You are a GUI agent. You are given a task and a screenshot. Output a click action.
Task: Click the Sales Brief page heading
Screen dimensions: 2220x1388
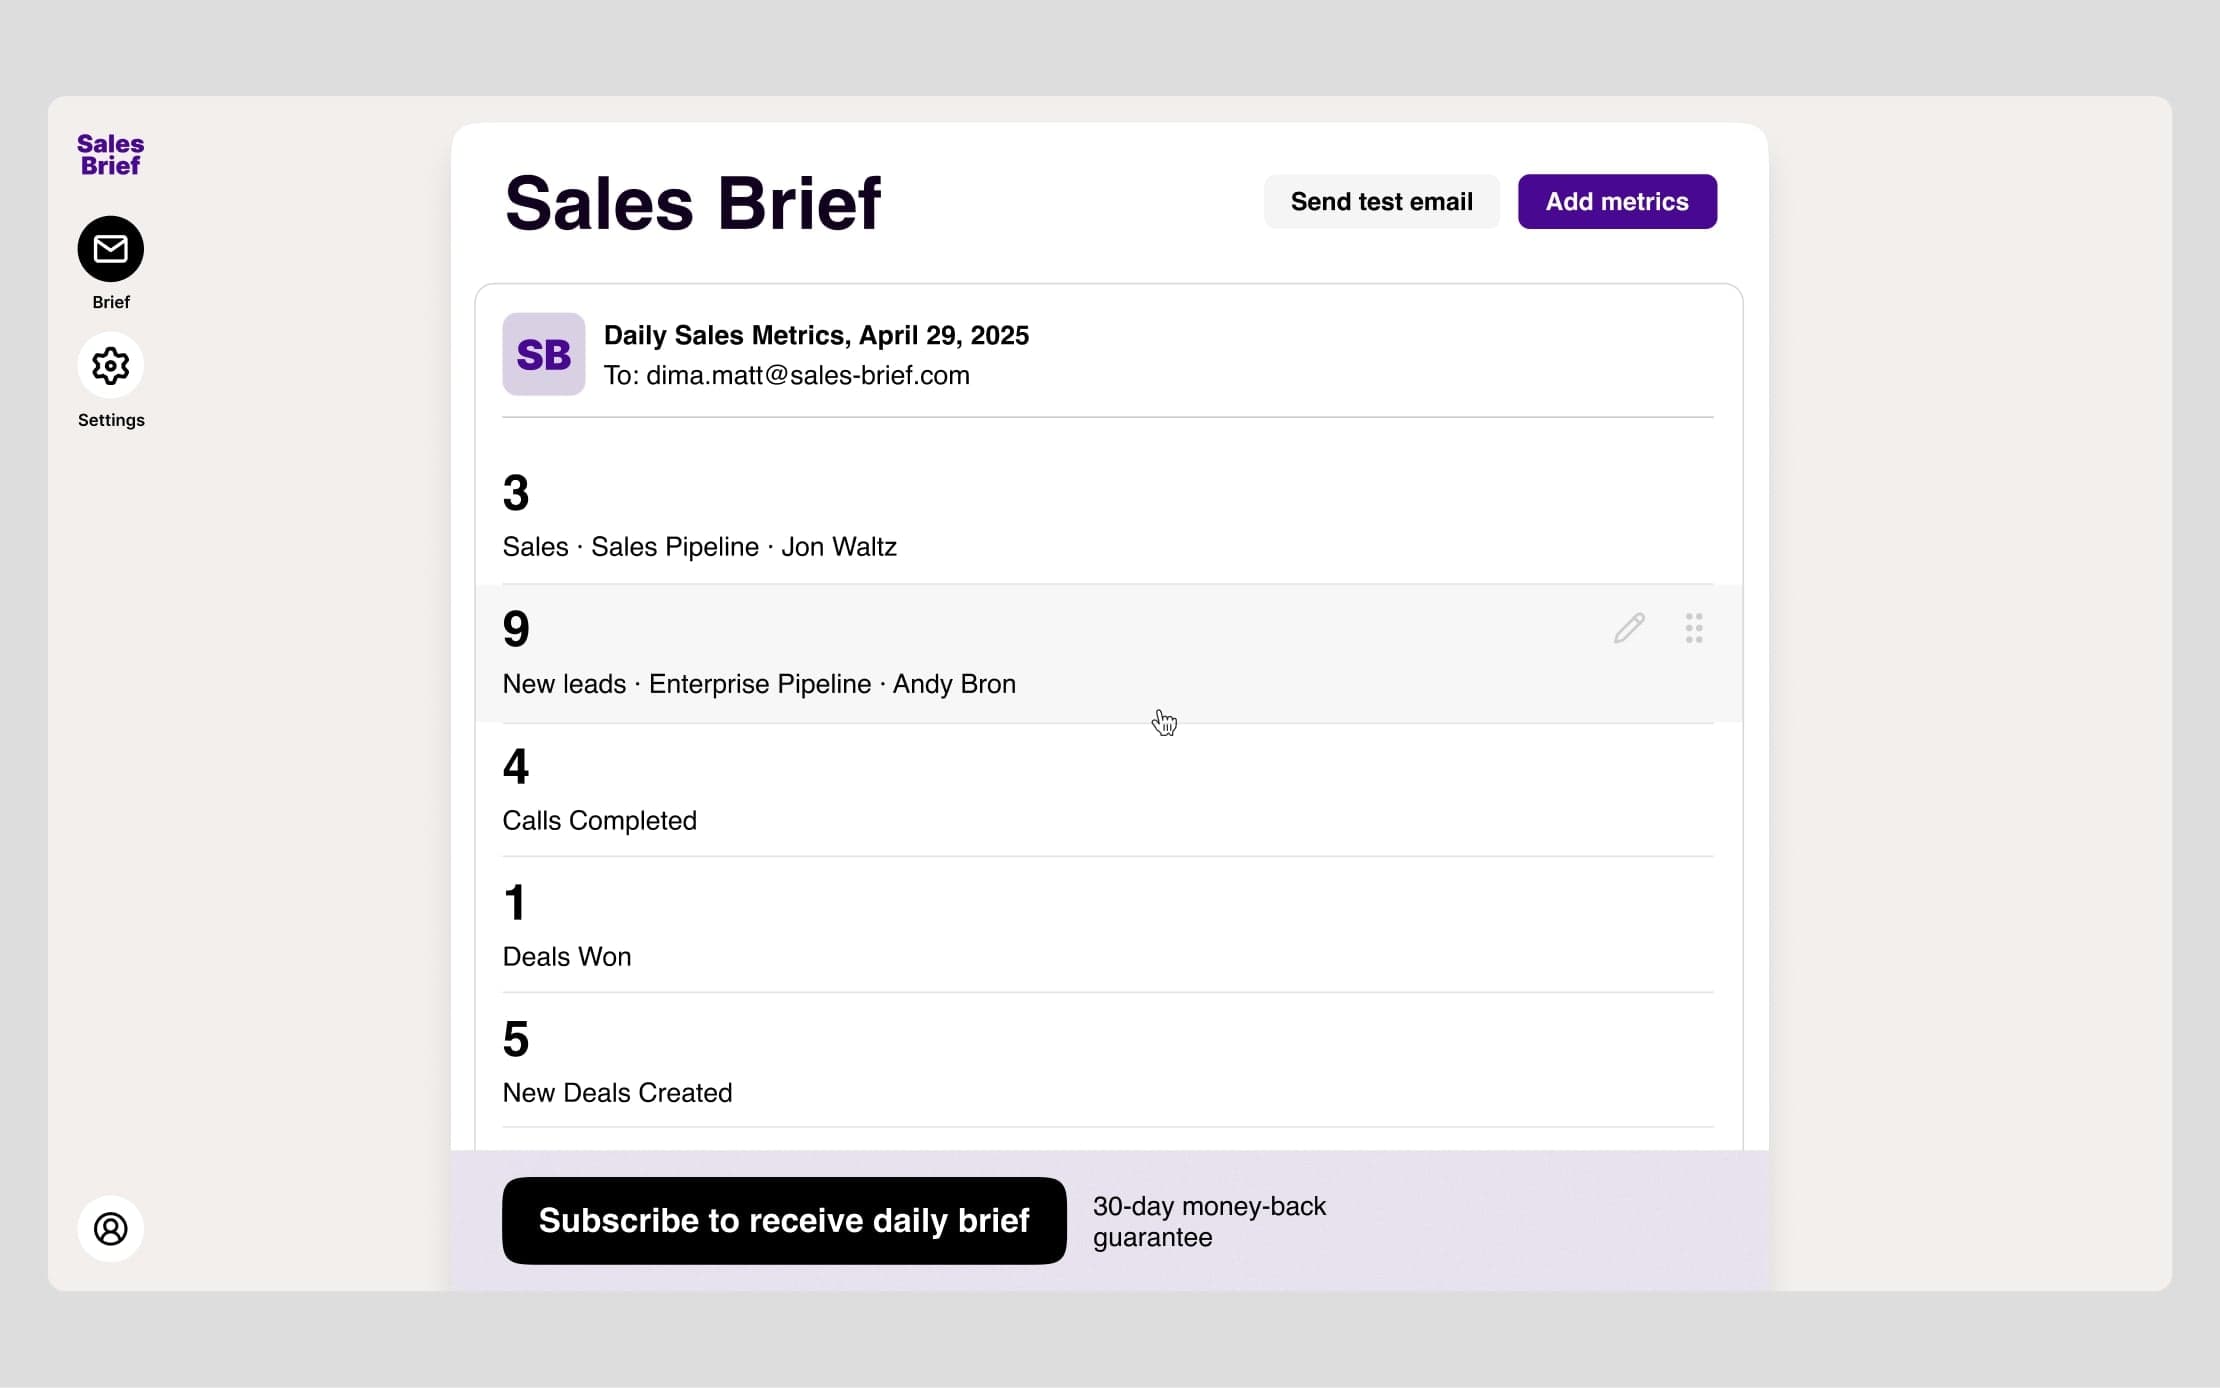[692, 203]
